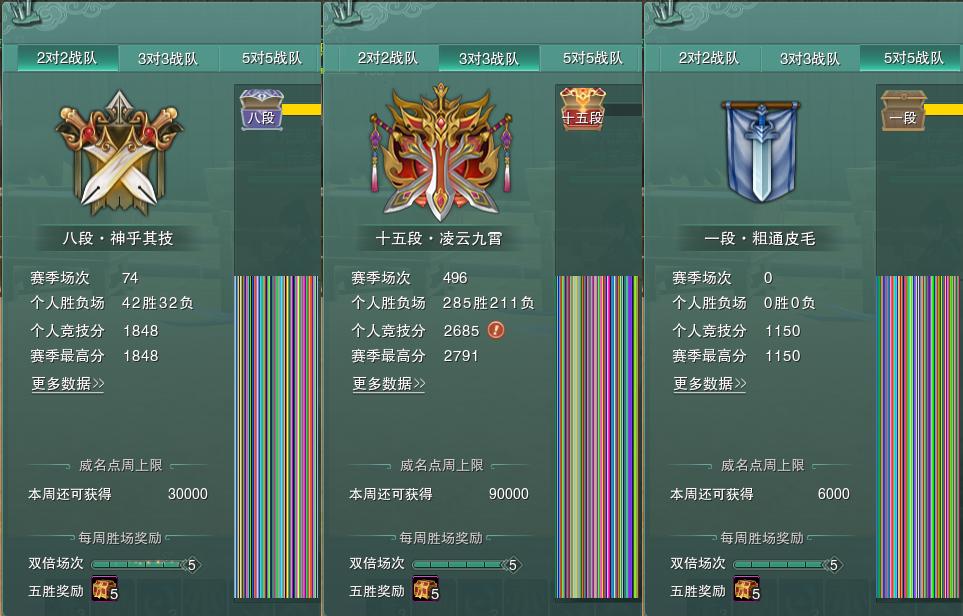The width and height of the screenshot is (963, 616).
Task: Click 五胜奖励 reward icon in 2对2 panel
Action: tap(104, 589)
